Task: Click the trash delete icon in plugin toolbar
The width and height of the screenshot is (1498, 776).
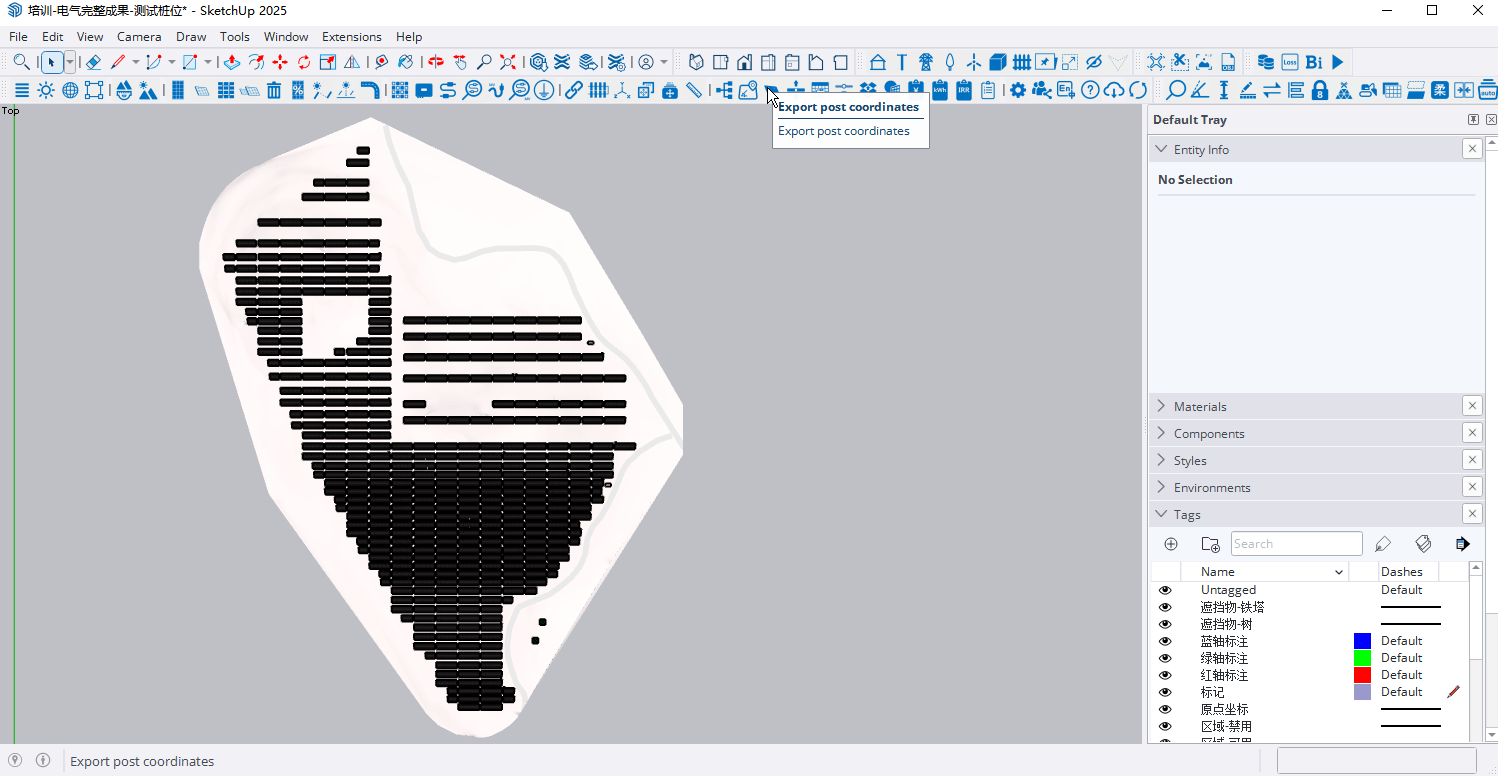Action: click(x=274, y=90)
